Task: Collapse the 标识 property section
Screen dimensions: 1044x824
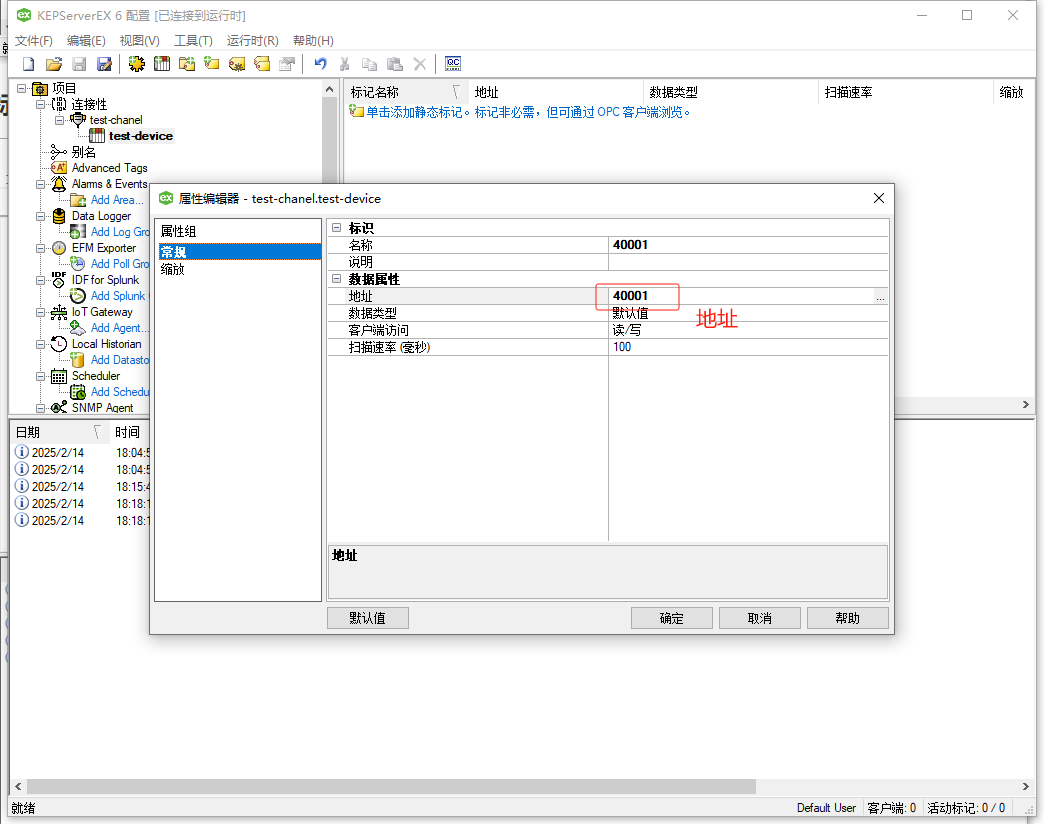Action: pyautogui.click(x=337, y=228)
